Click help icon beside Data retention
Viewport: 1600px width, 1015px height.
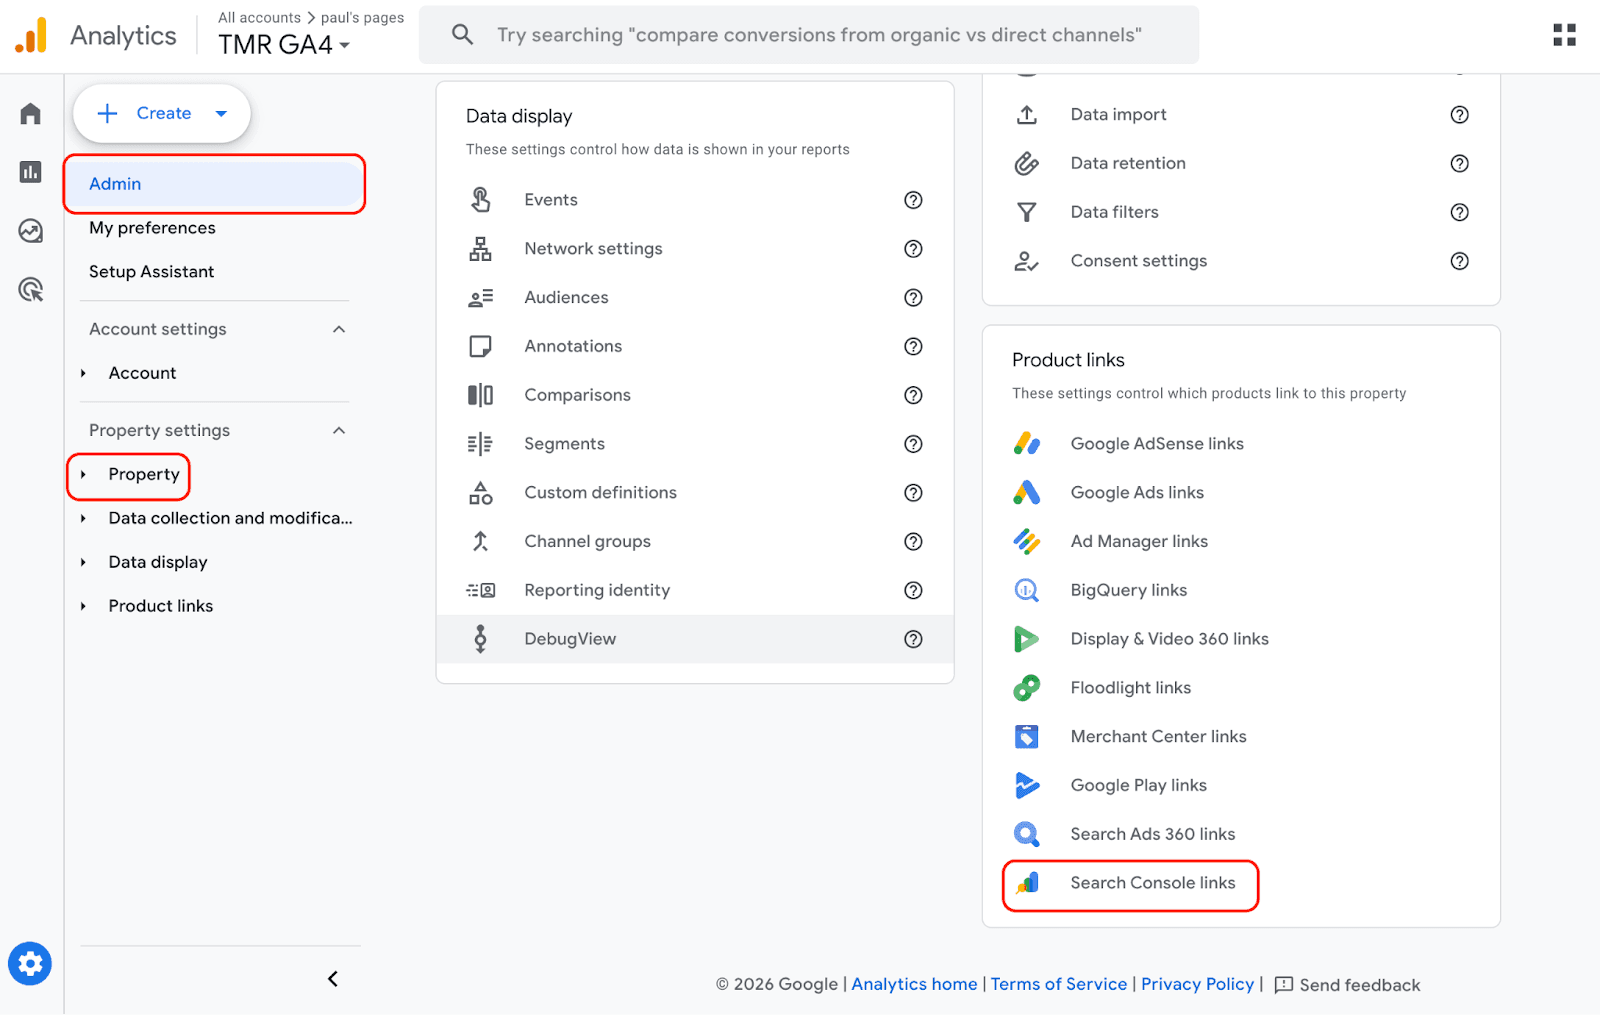1459,163
